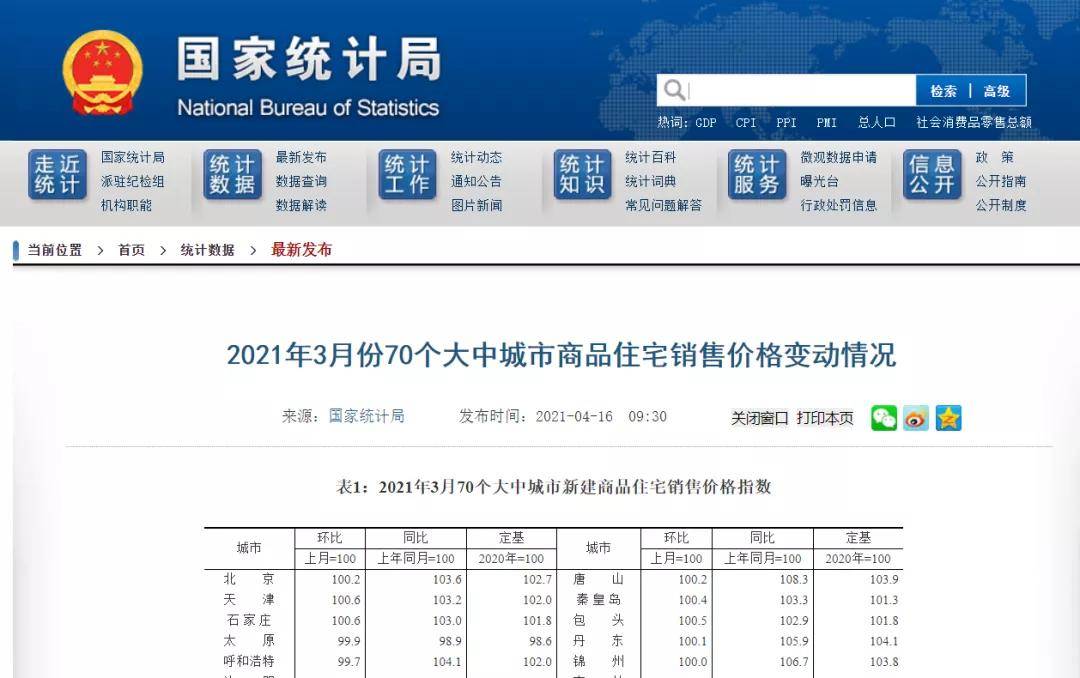Select hot word GDP
The height and width of the screenshot is (678, 1080).
(706, 123)
